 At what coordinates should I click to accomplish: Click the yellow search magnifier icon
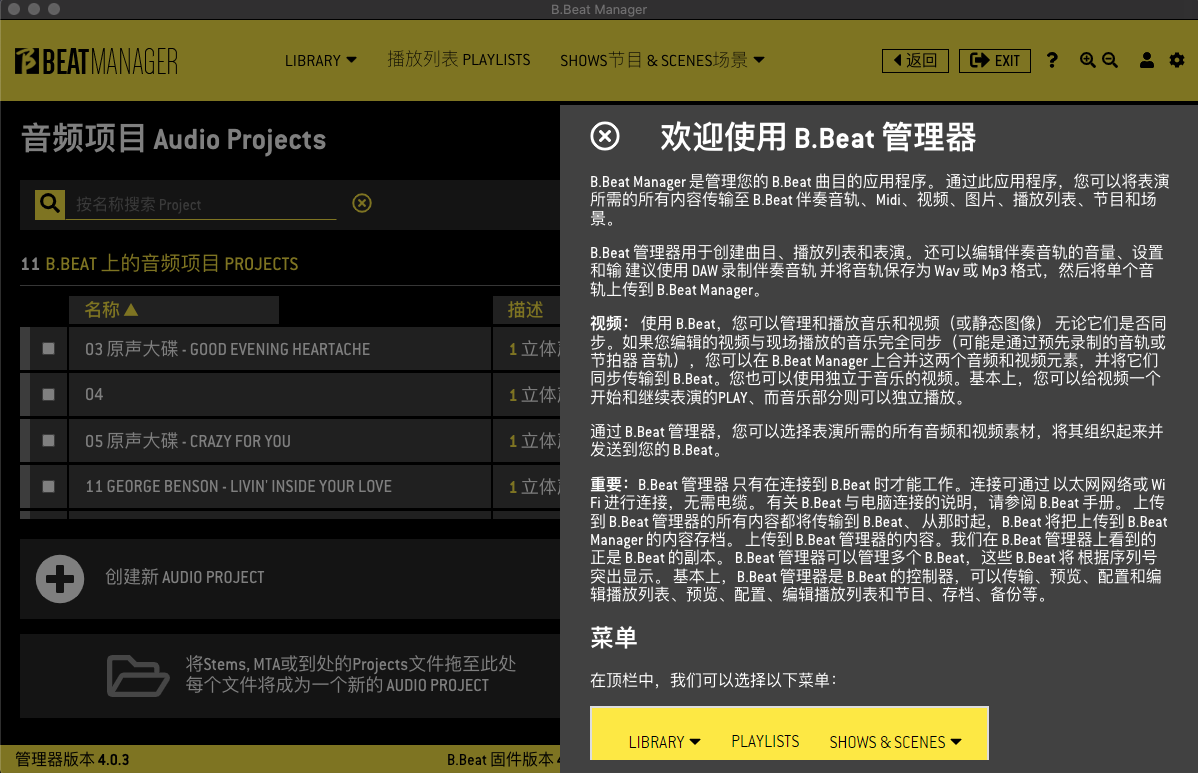(x=50, y=204)
